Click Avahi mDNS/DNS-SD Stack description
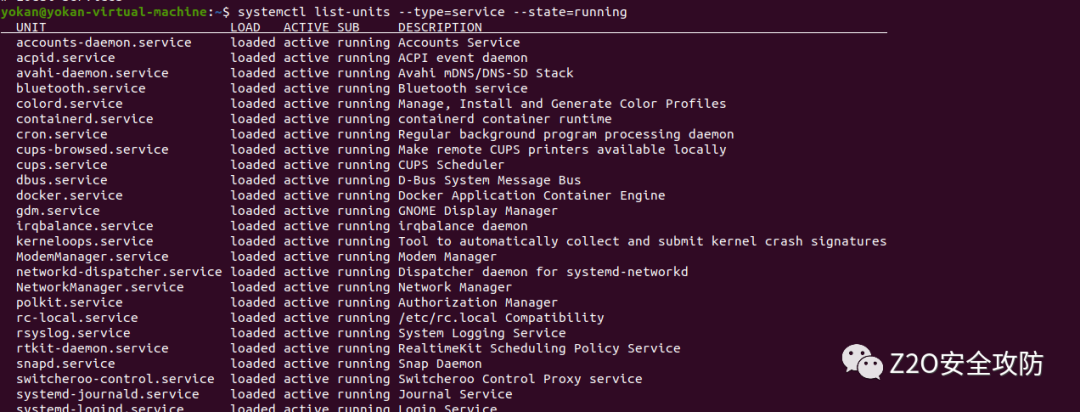 486,73
